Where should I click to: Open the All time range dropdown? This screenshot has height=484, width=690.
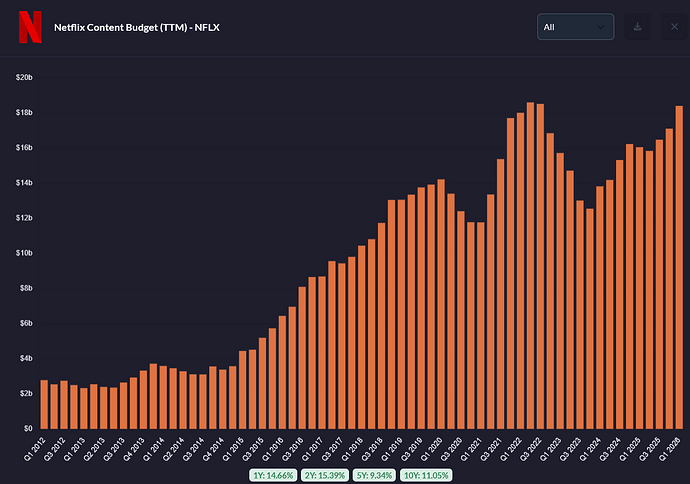575,27
